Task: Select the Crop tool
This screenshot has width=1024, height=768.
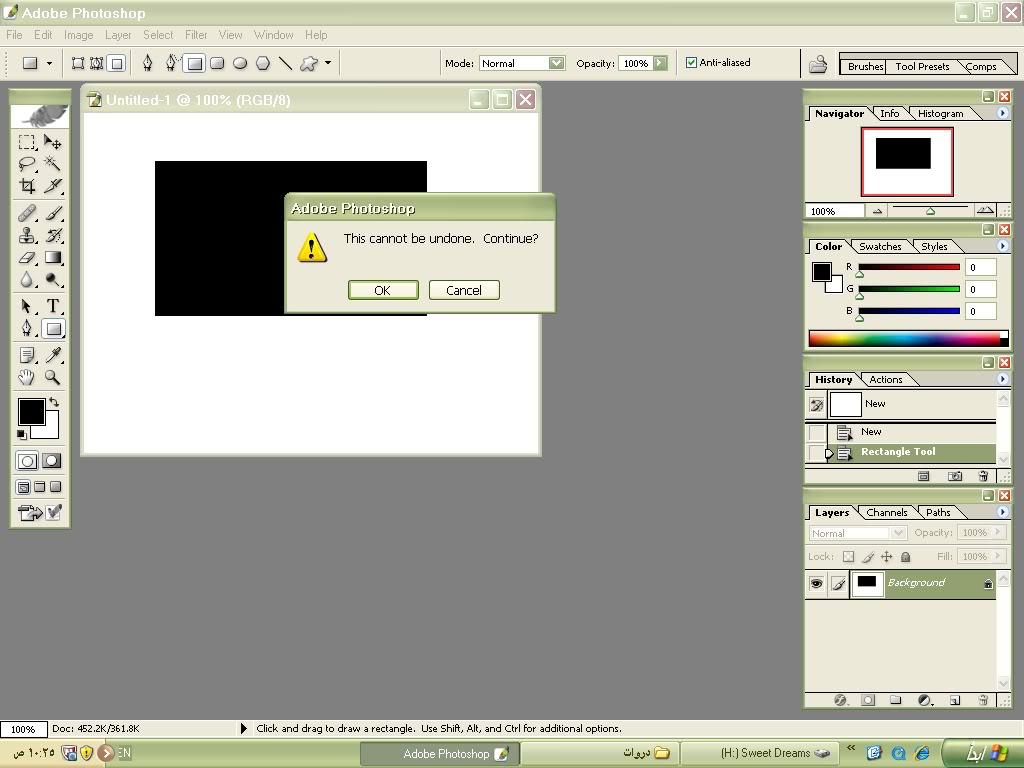Action: point(27,186)
